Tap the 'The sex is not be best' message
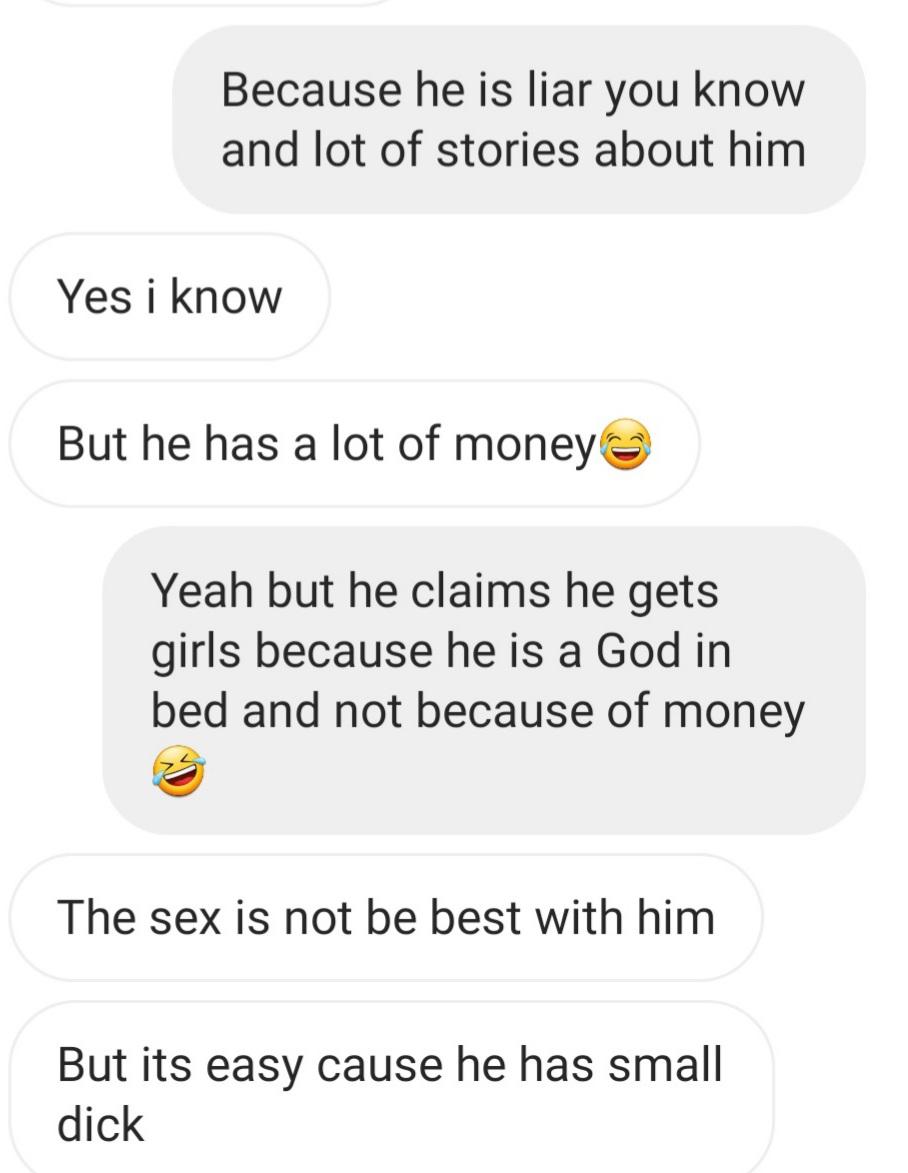908x1173 pixels. tap(386, 917)
